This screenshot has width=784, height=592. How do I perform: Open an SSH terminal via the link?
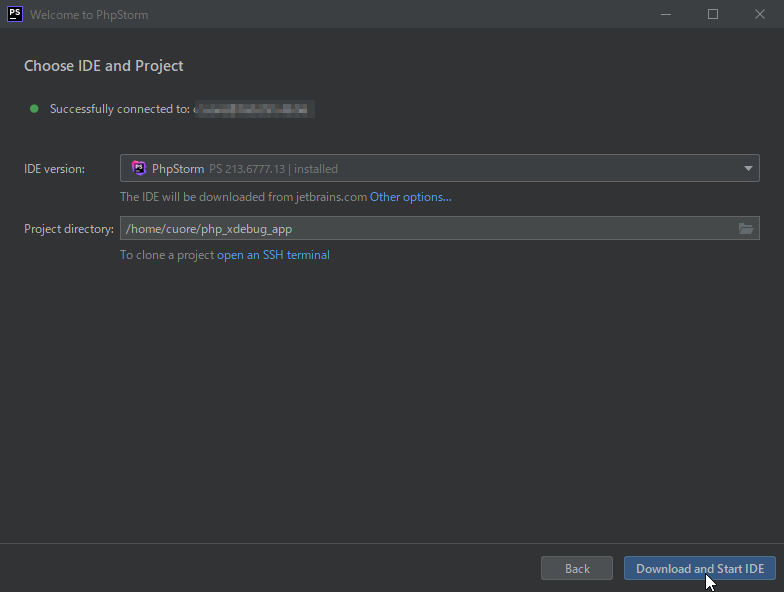pos(273,255)
